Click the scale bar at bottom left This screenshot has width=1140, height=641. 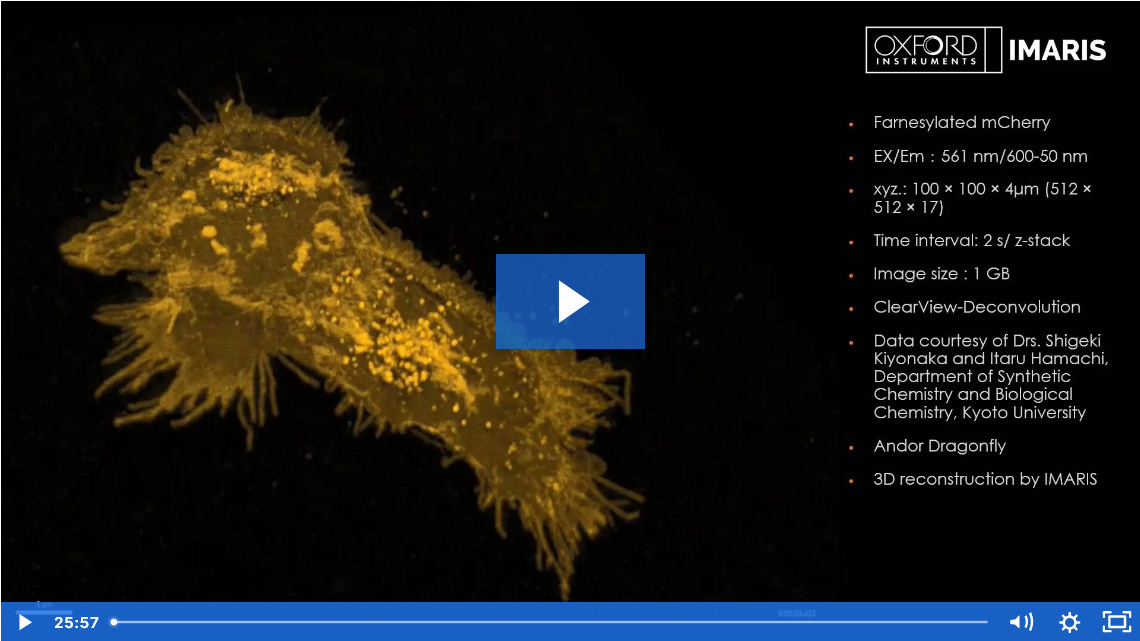click(44, 609)
